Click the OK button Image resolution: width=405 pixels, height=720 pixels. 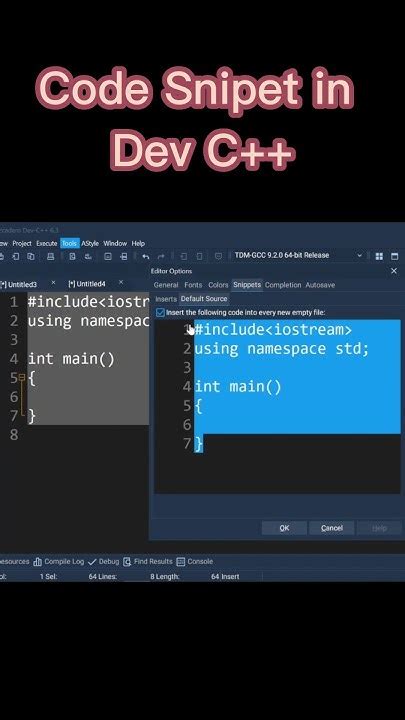284,528
